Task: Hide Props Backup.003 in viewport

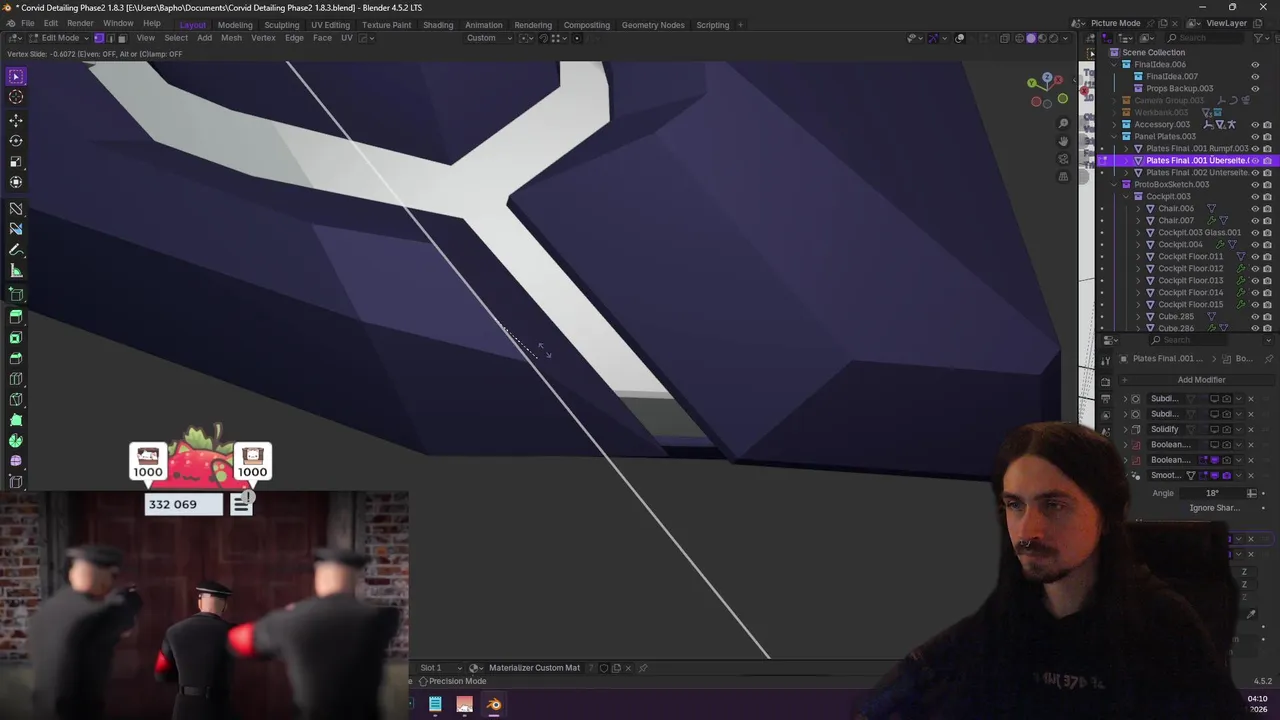Action: 1255,88
